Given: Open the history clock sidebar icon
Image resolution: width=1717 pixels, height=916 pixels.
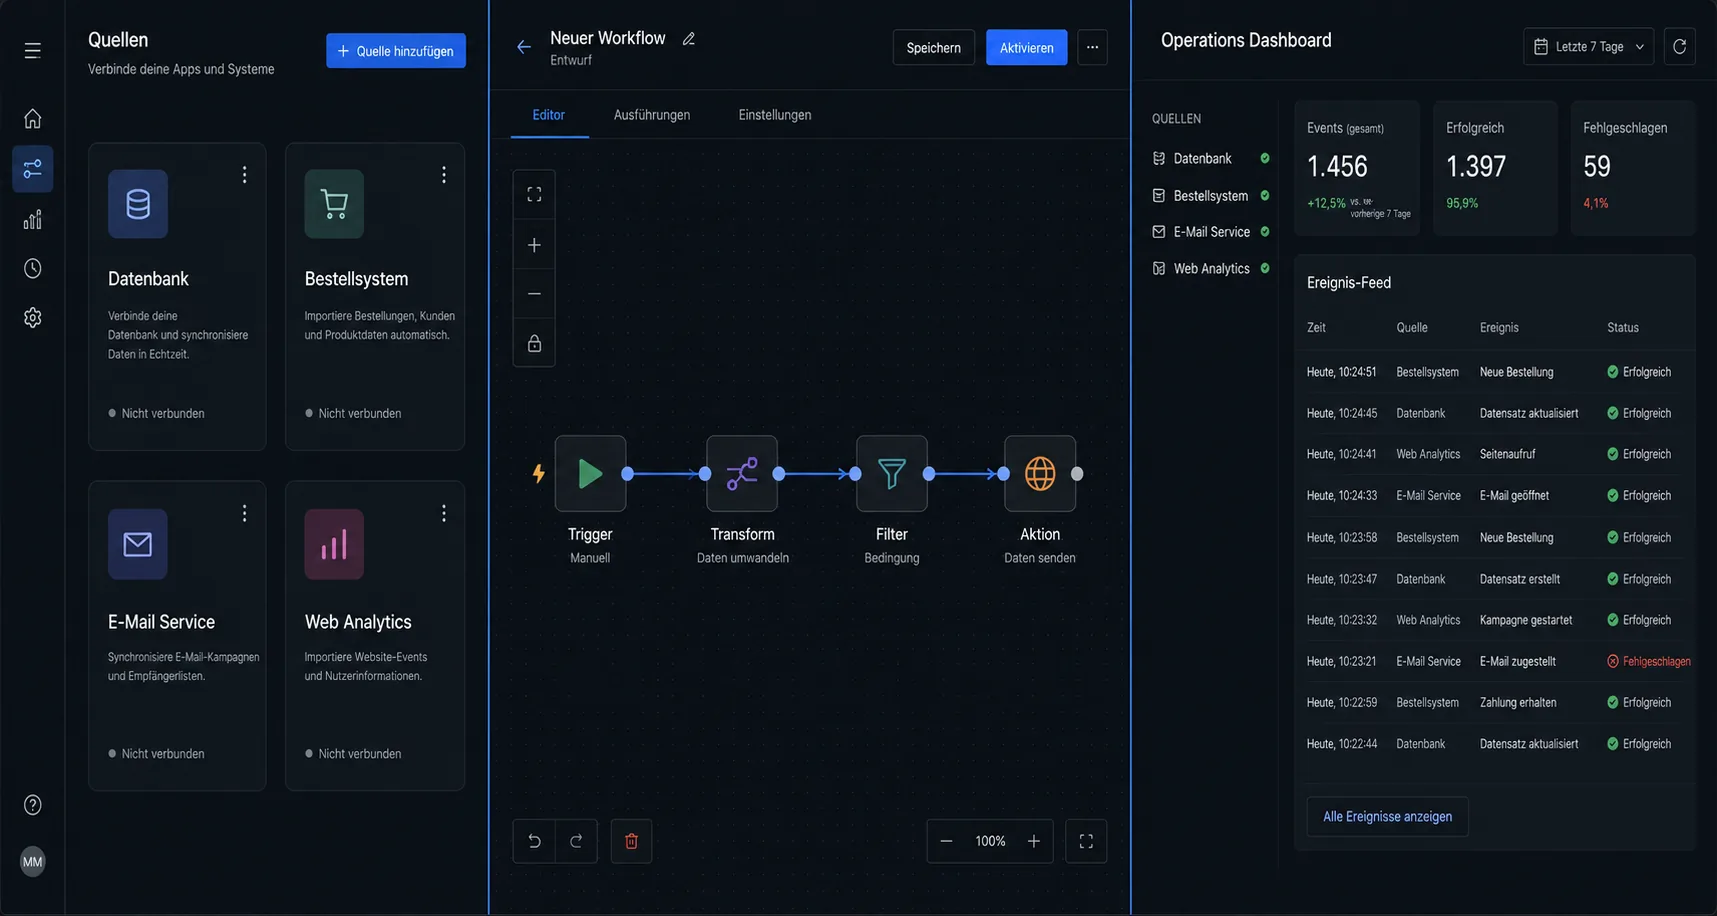Looking at the screenshot, I should tap(32, 268).
